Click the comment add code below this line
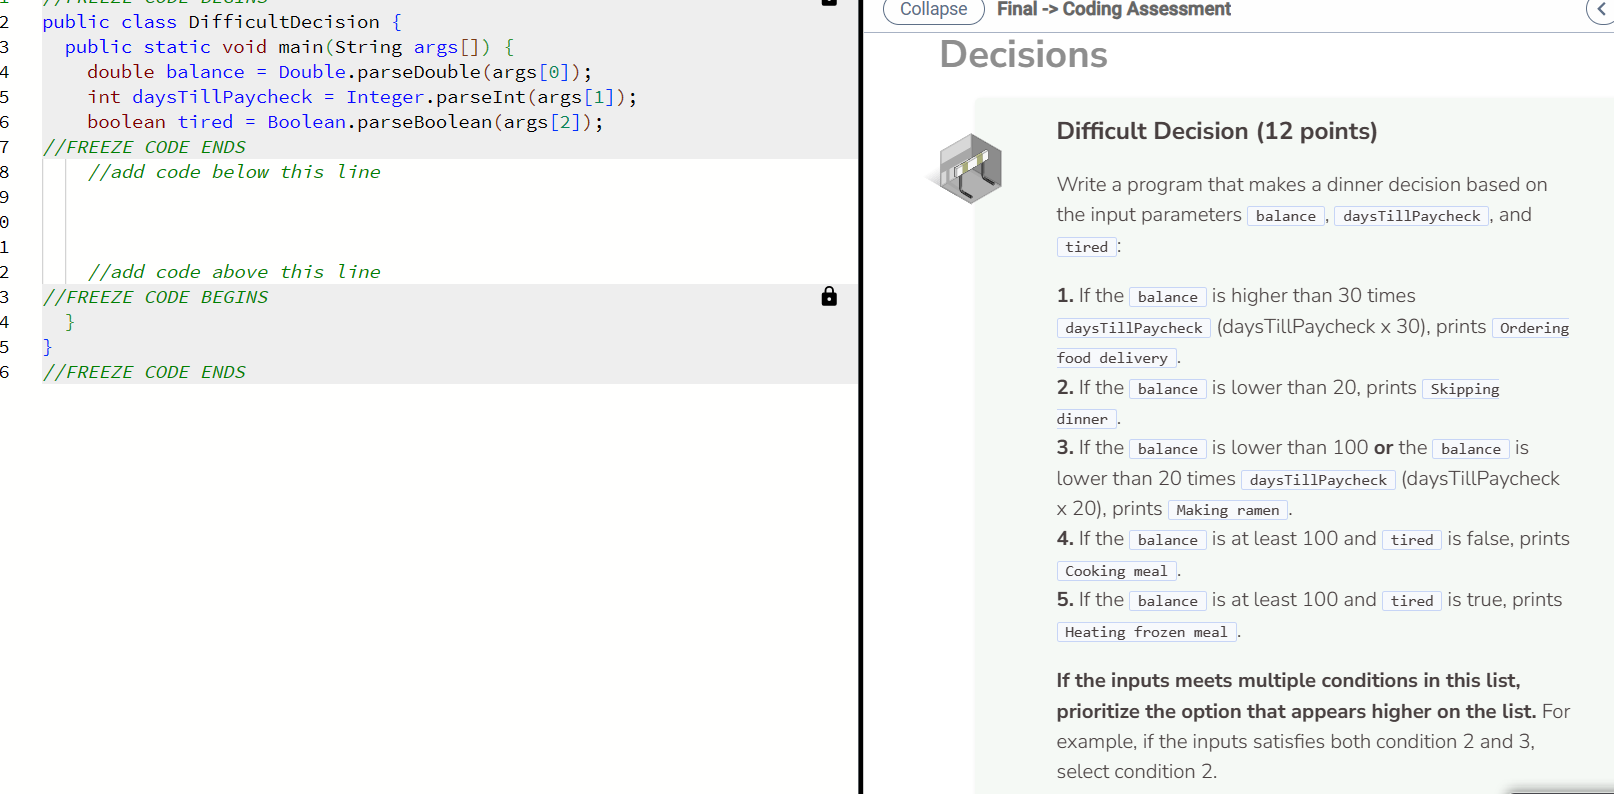The width and height of the screenshot is (1614, 794). [234, 171]
